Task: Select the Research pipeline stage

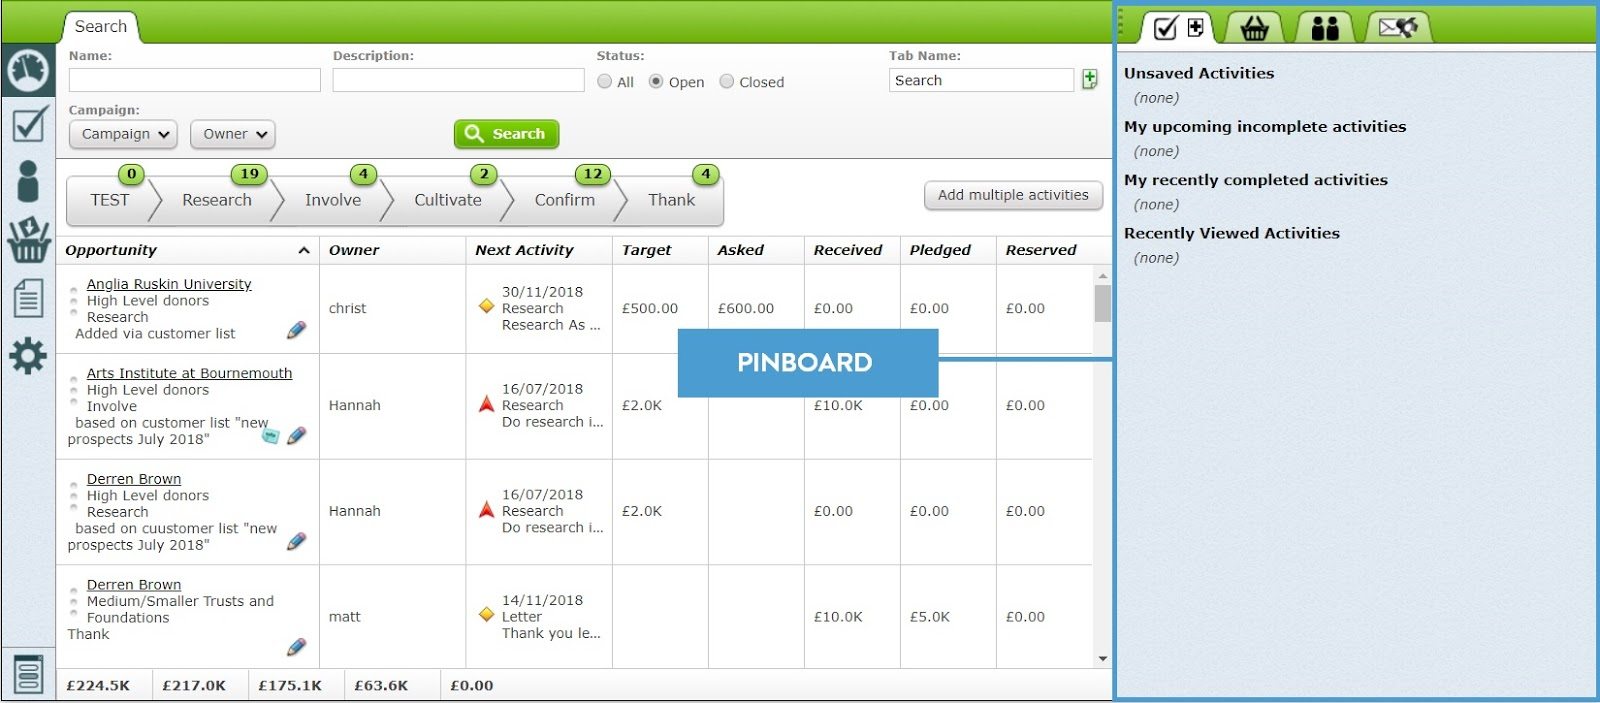Action: [x=217, y=200]
